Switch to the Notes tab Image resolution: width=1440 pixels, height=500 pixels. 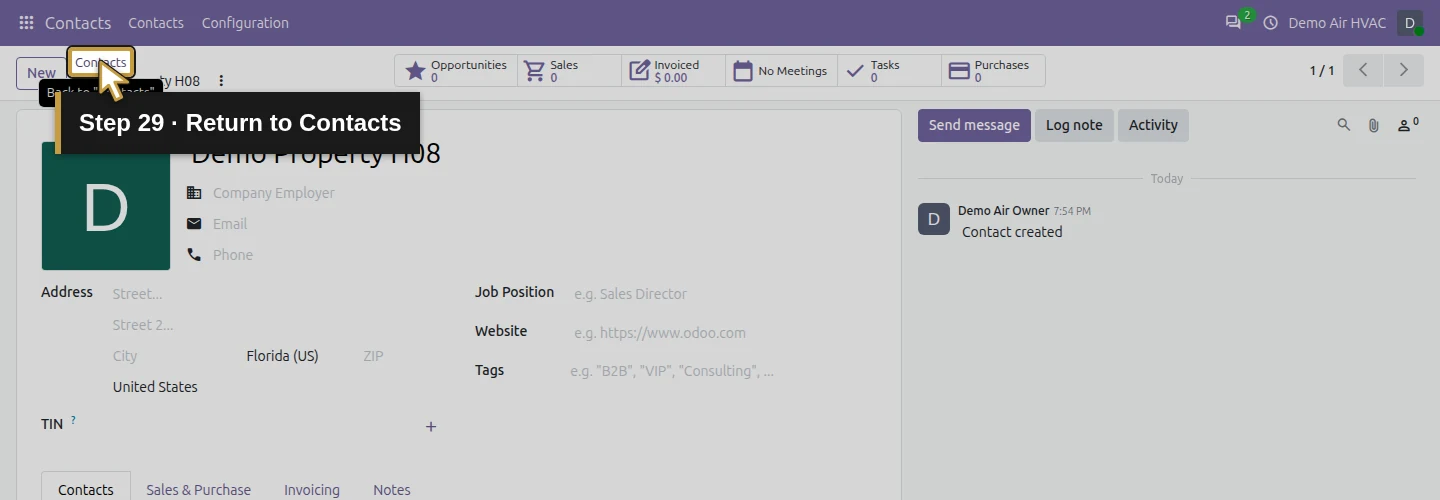point(392,489)
